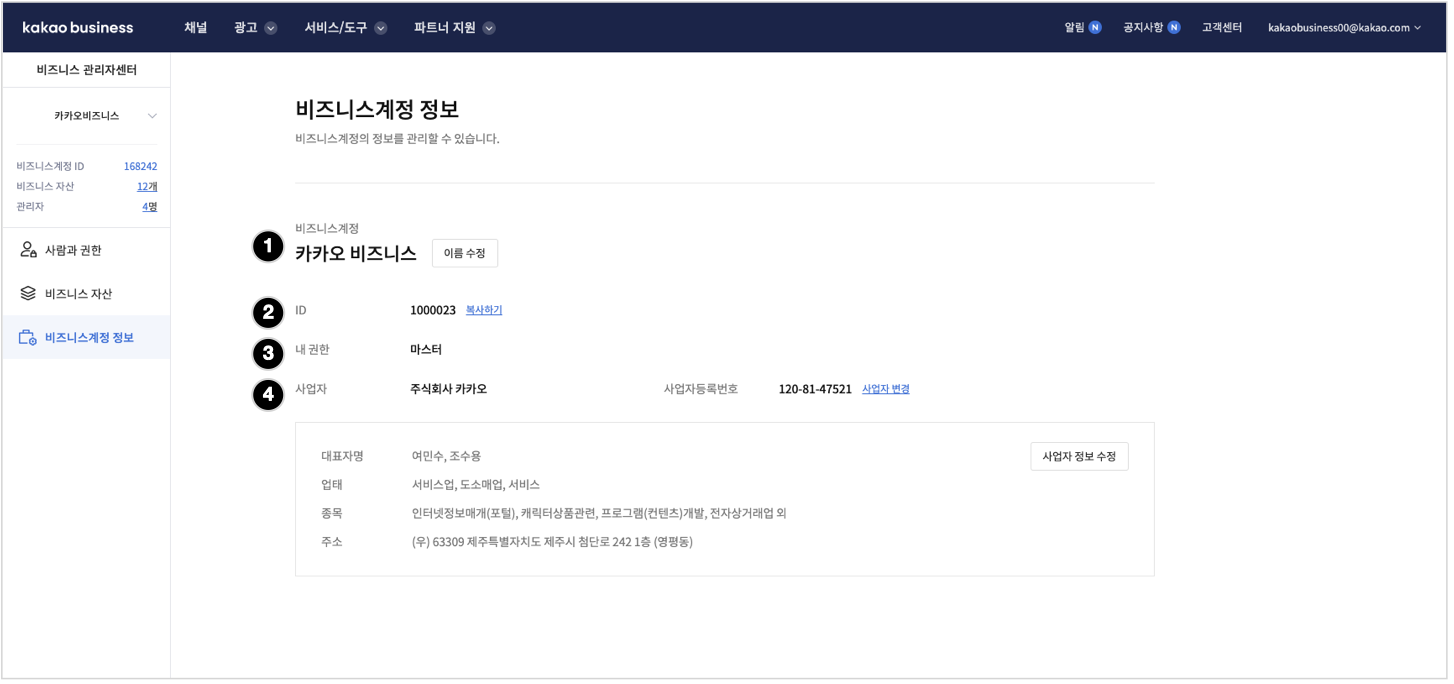Open 공지사항 notices
Screen dimensions: 1454x684
pyautogui.click(x=1151, y=28)
